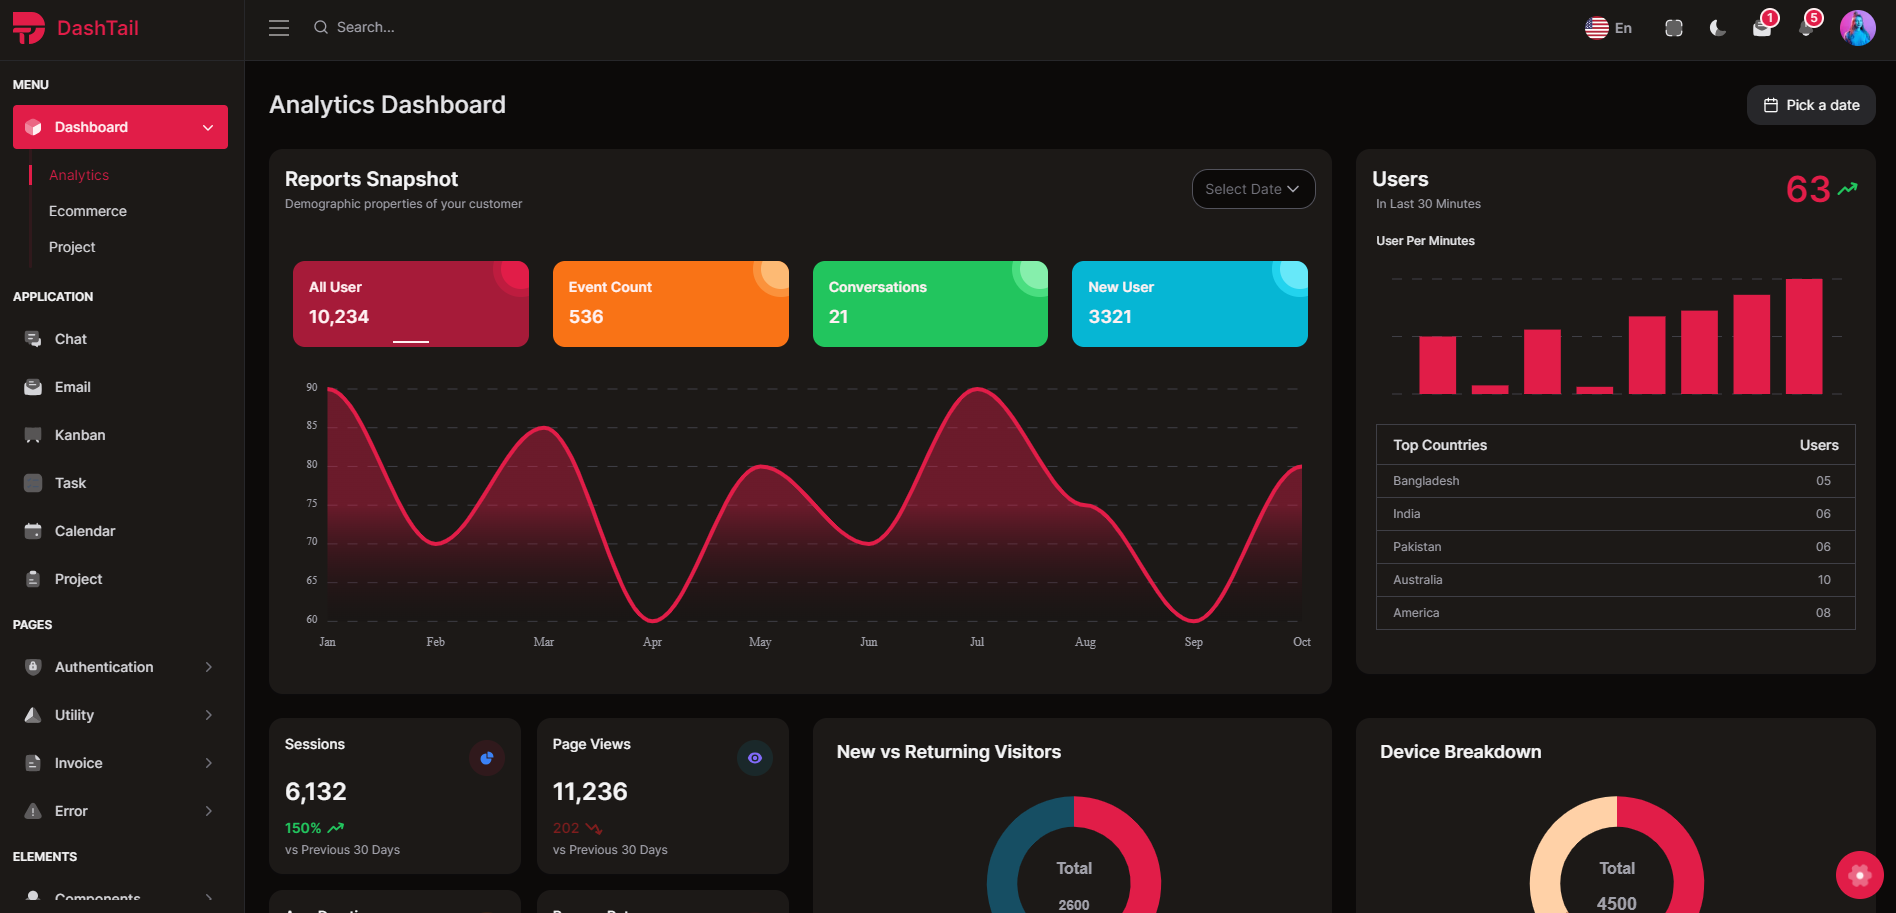Open messages from the top bar

pyautogui.click(x=1762, y=27)
